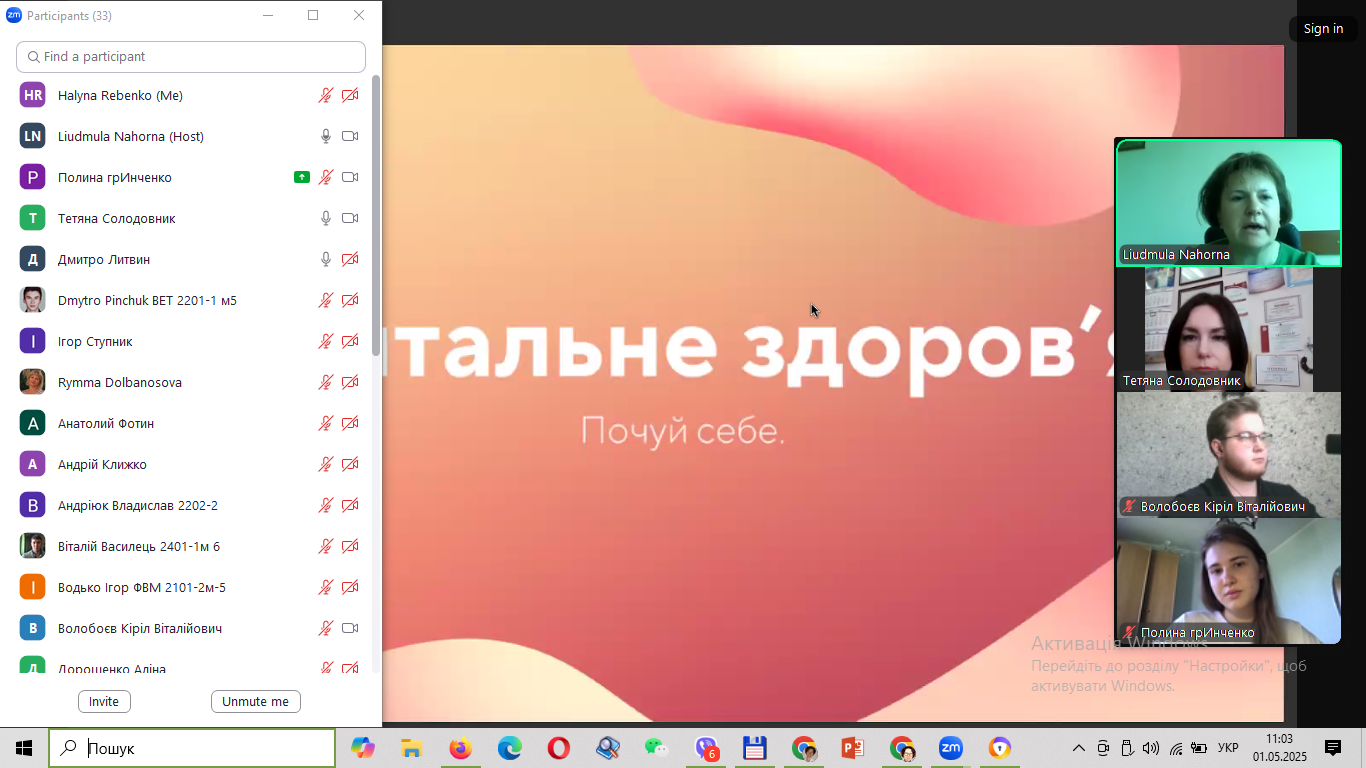Click camera icon for Halyna Rebenko (Me)

(x=350, y=95)
